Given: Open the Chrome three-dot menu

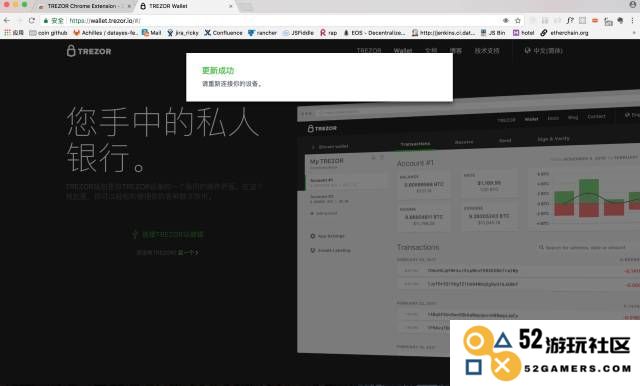Looking at the screenshot, I should click(x=633, y=20).
